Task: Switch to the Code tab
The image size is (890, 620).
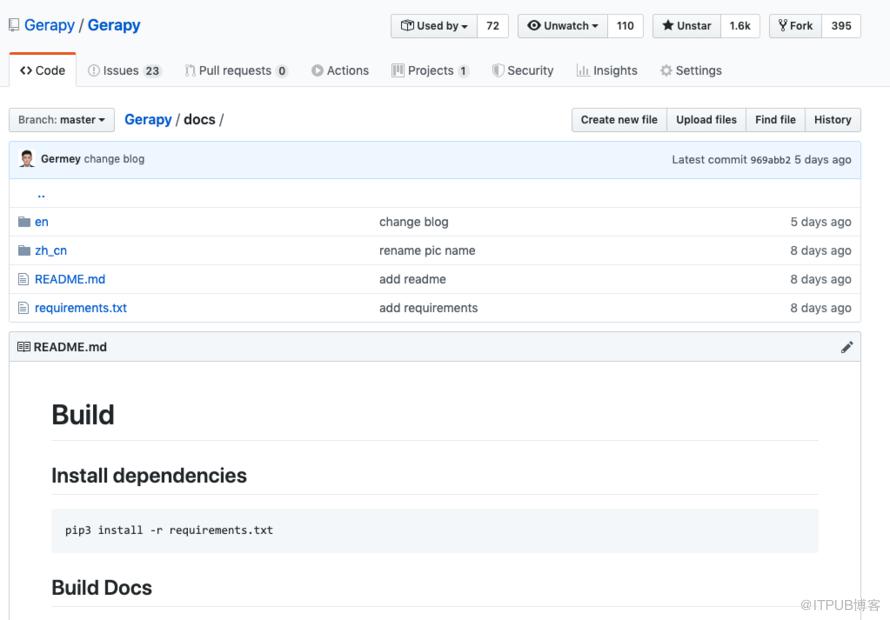Action: [x=43, y=70]
